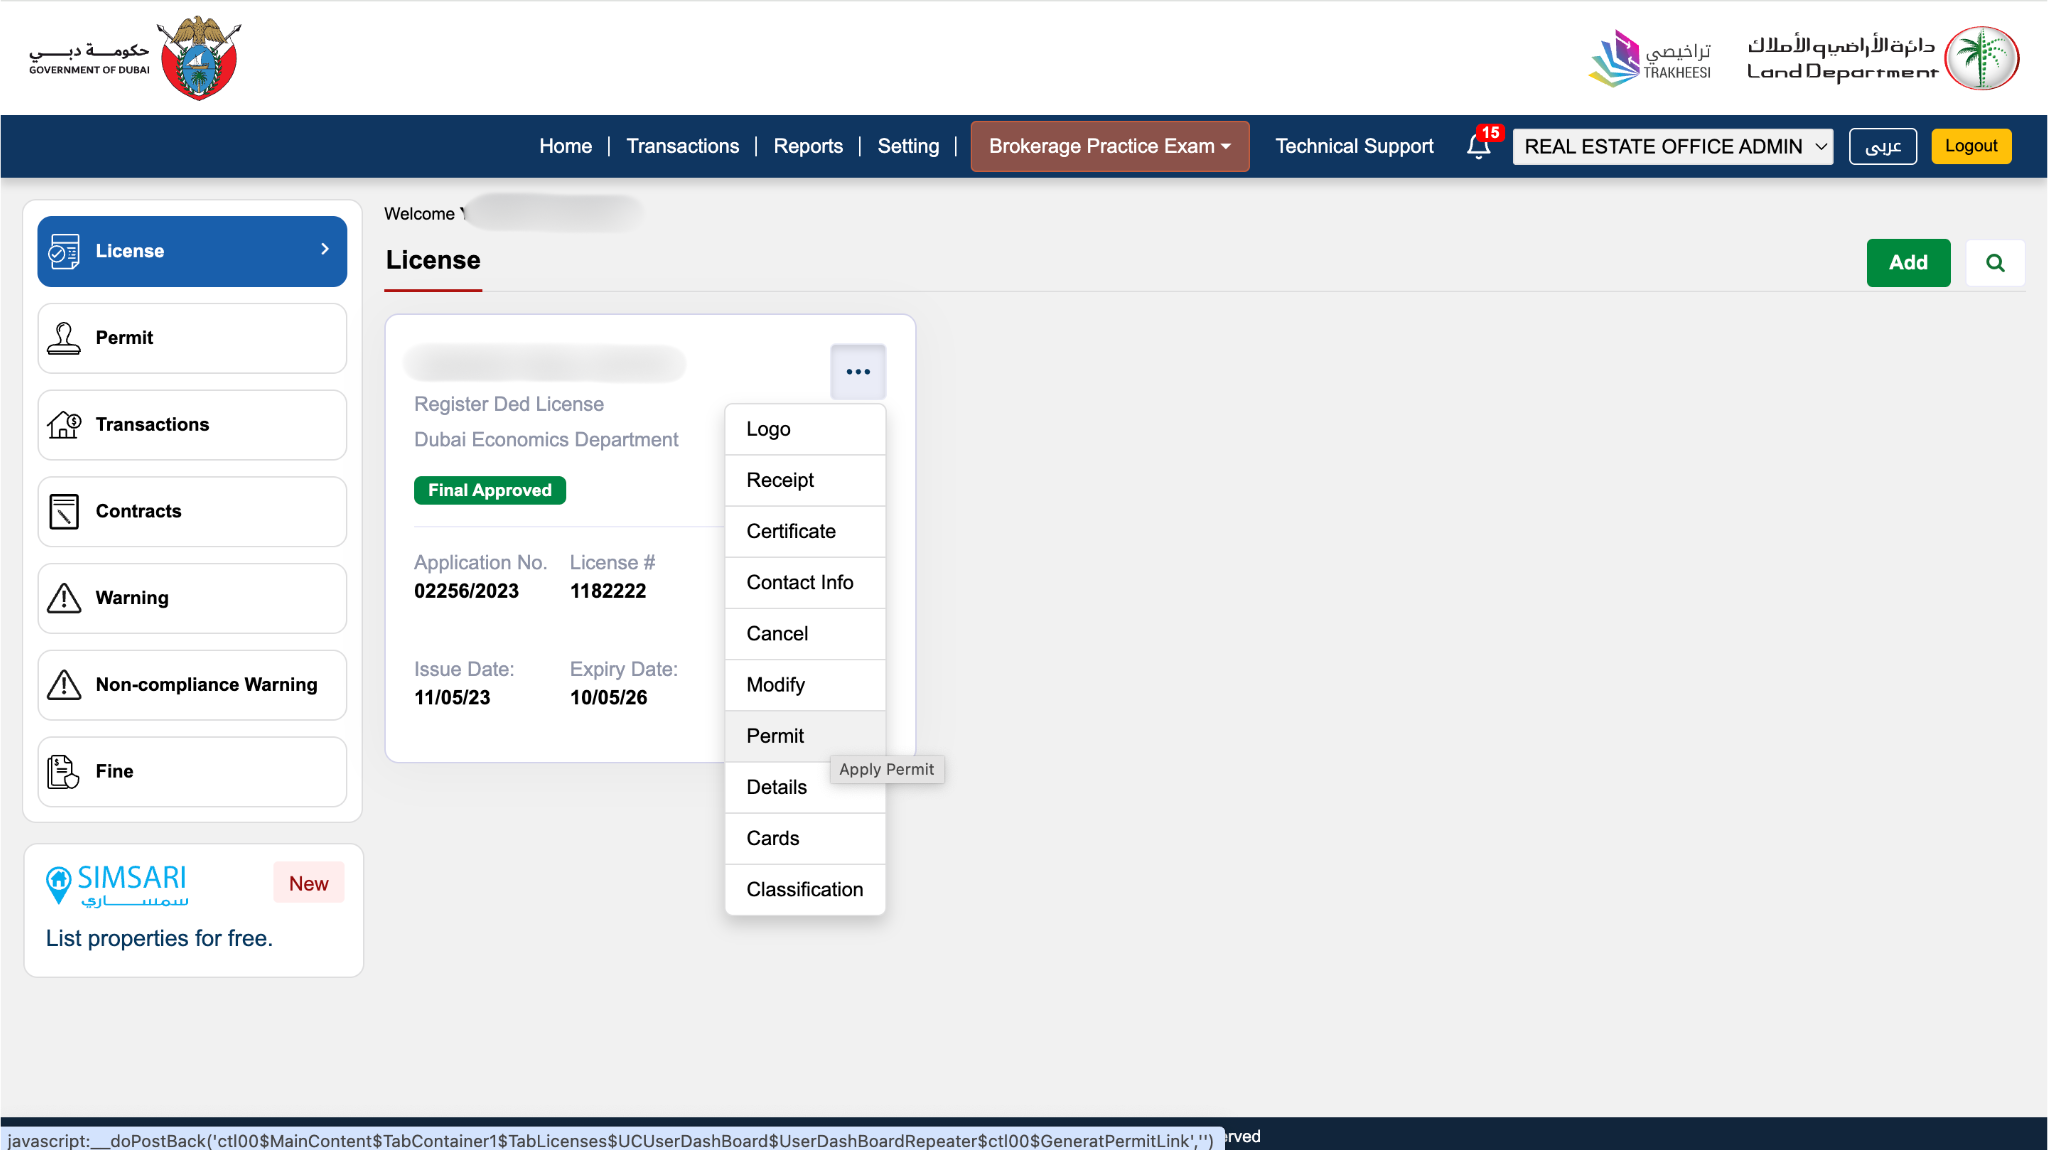Open the REAL ESTATE OFFICE ADMIN dropdown
The width and height of the screenshot is (2048, 1150).
(1671, 146)
